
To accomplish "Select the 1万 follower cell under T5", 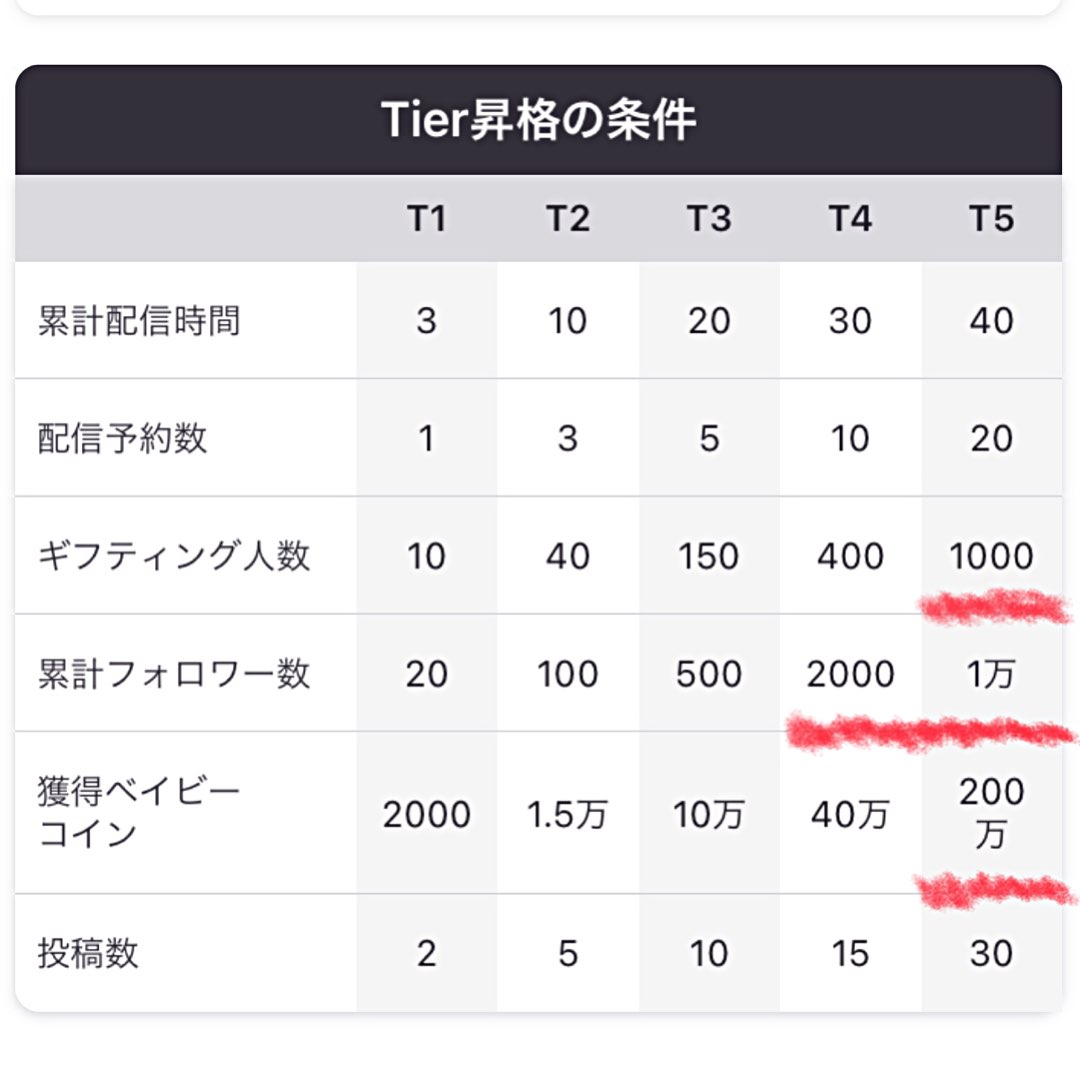I will pos(991,674).
